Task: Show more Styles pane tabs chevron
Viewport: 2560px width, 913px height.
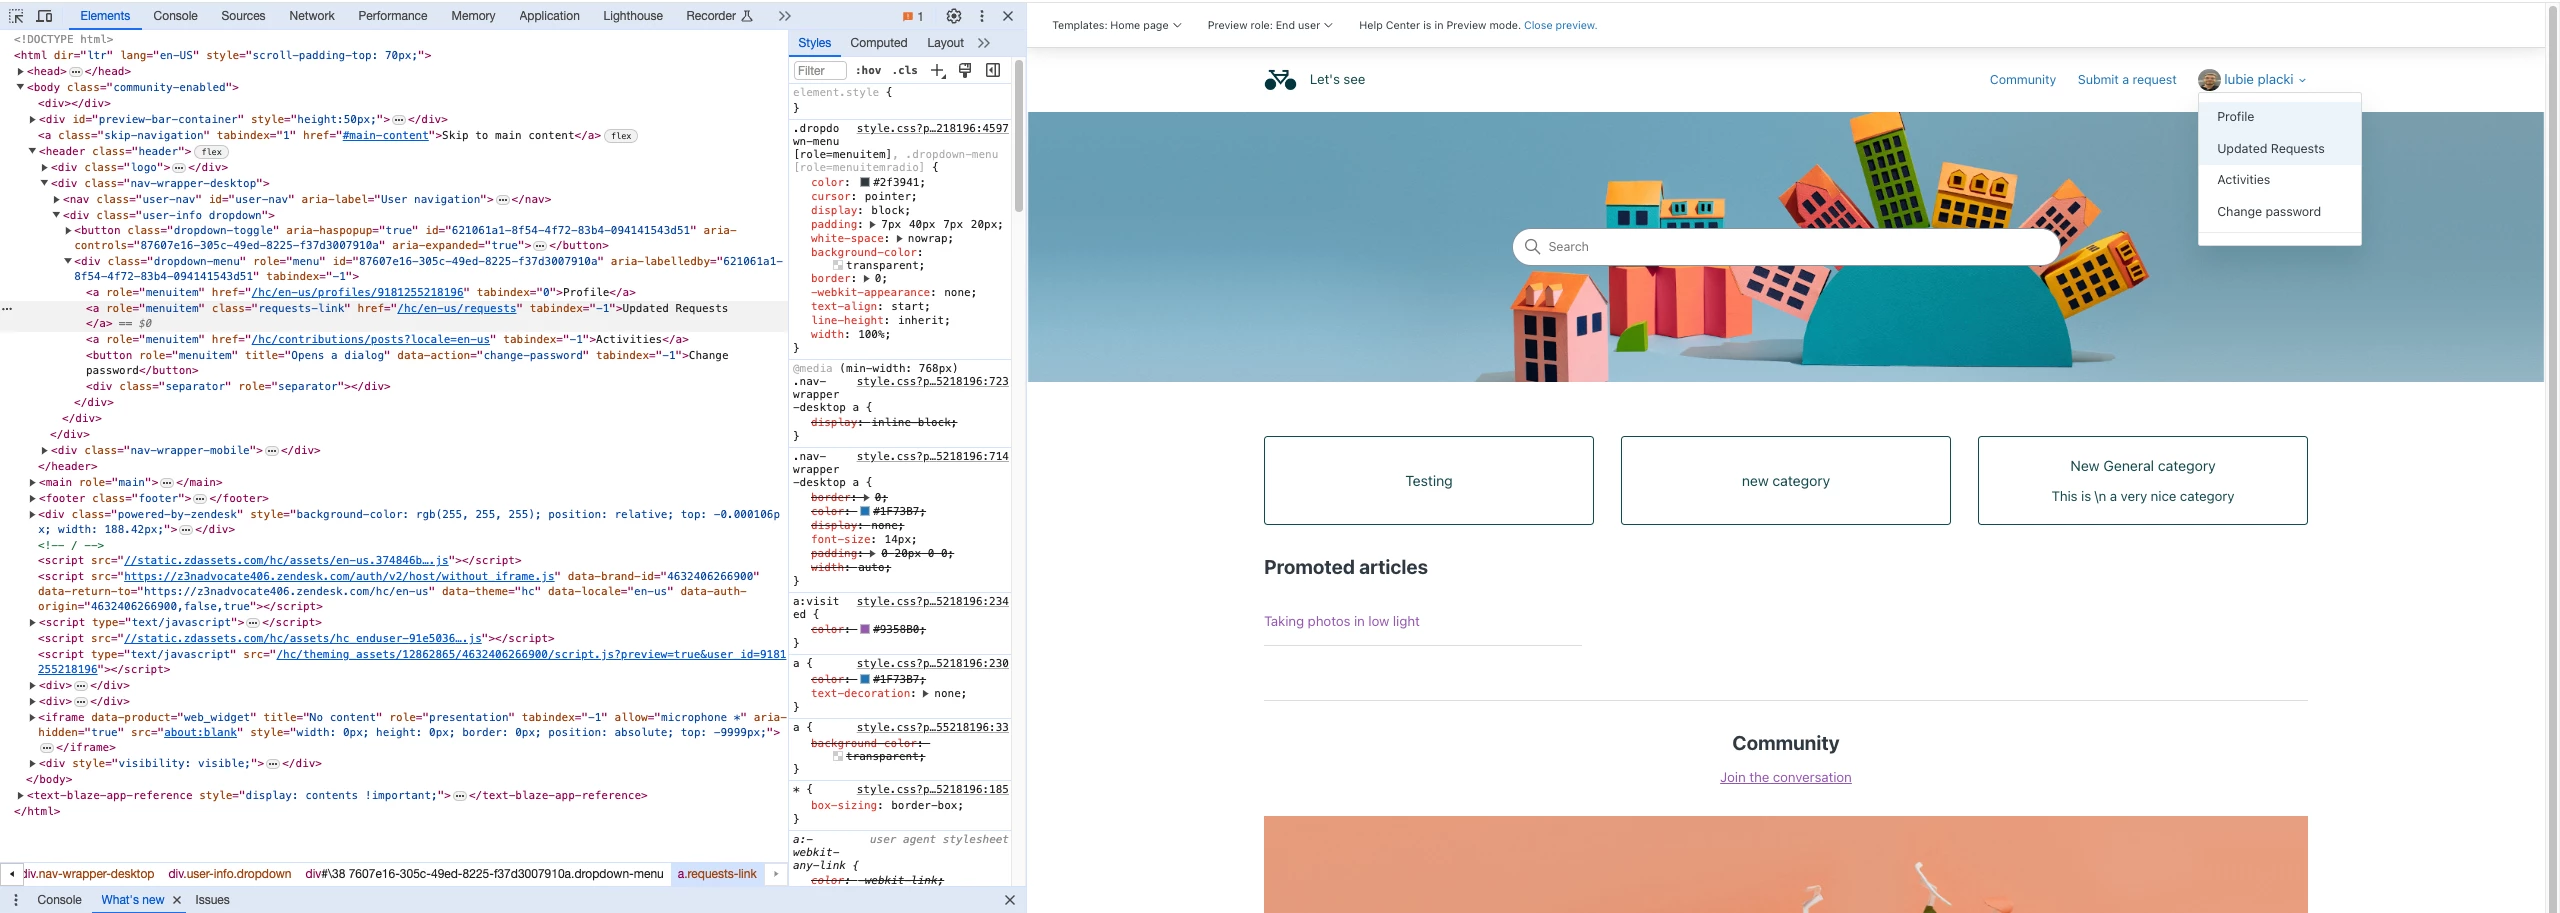Action: 984,43
